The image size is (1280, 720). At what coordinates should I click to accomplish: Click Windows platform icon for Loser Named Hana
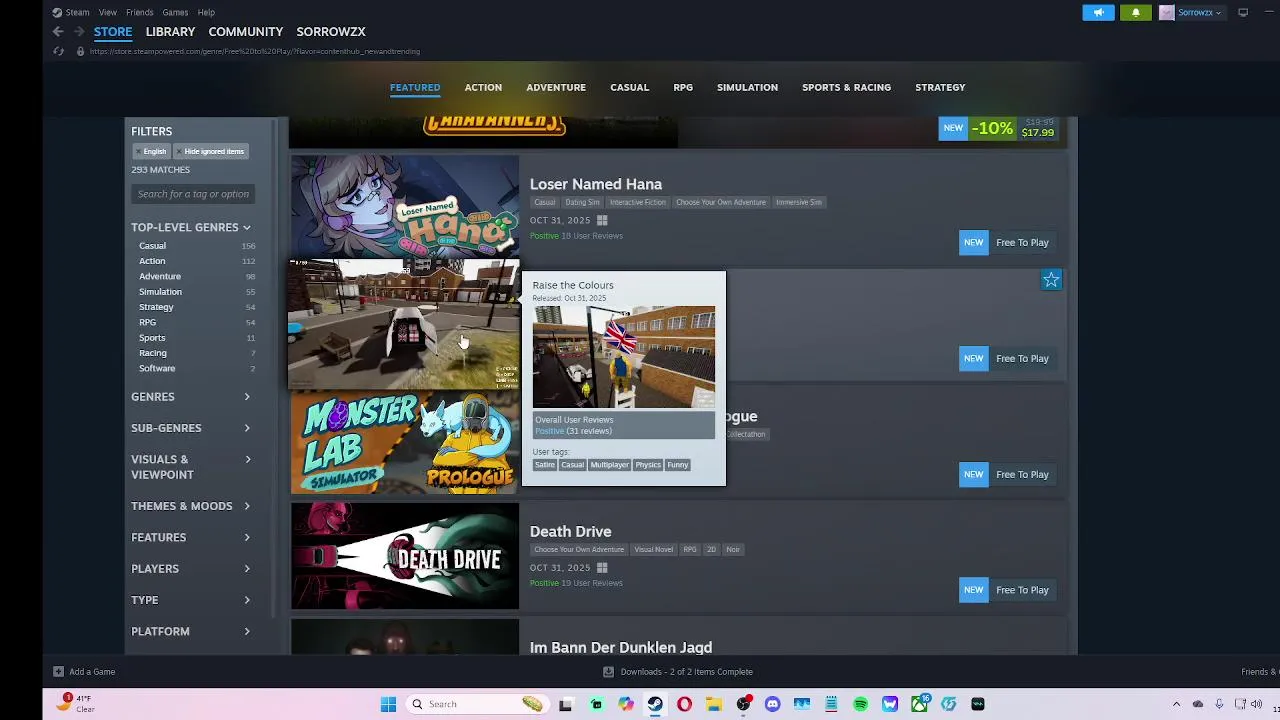coord(602,220)
